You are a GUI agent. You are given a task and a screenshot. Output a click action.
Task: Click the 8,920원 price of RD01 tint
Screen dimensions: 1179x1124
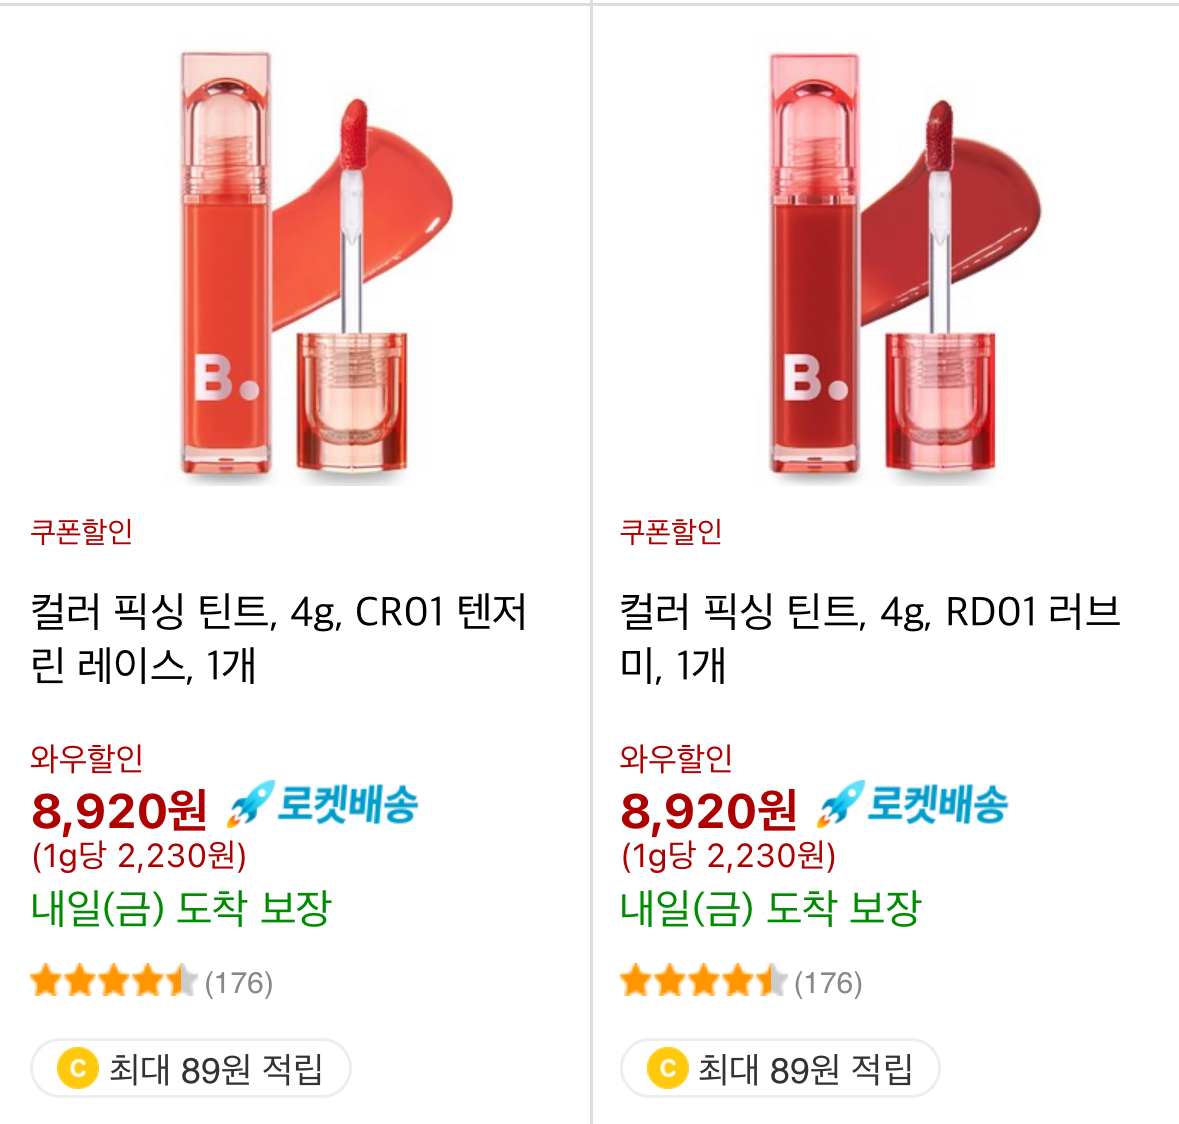(x=708, y=810)
